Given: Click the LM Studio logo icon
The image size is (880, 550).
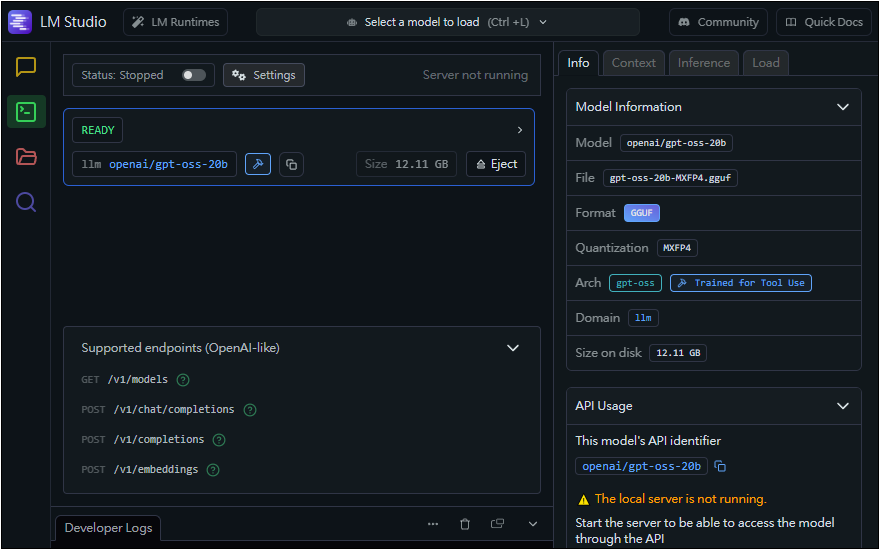Looking at the screenshot, I should [x=20, y=22].
